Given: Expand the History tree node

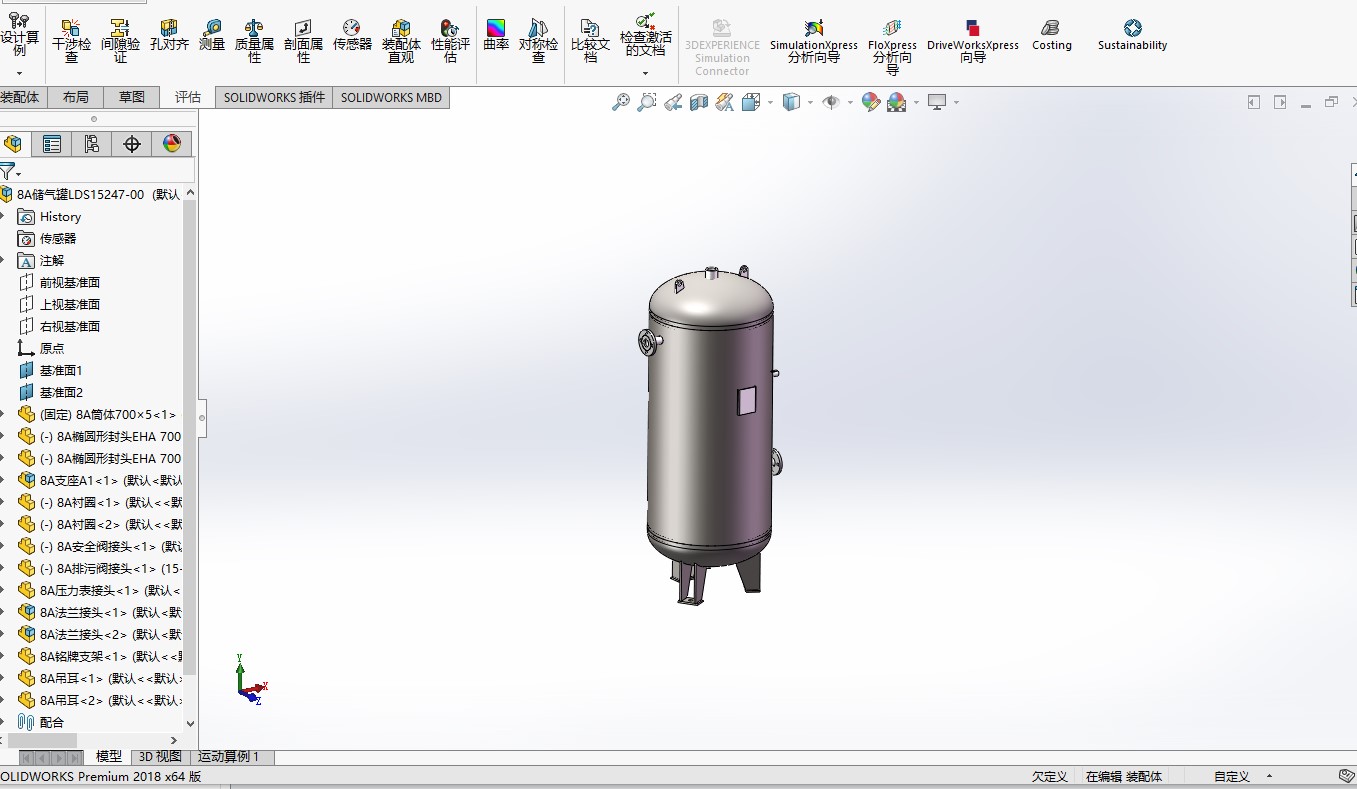Looking at the screenshot, I should 3,217.
